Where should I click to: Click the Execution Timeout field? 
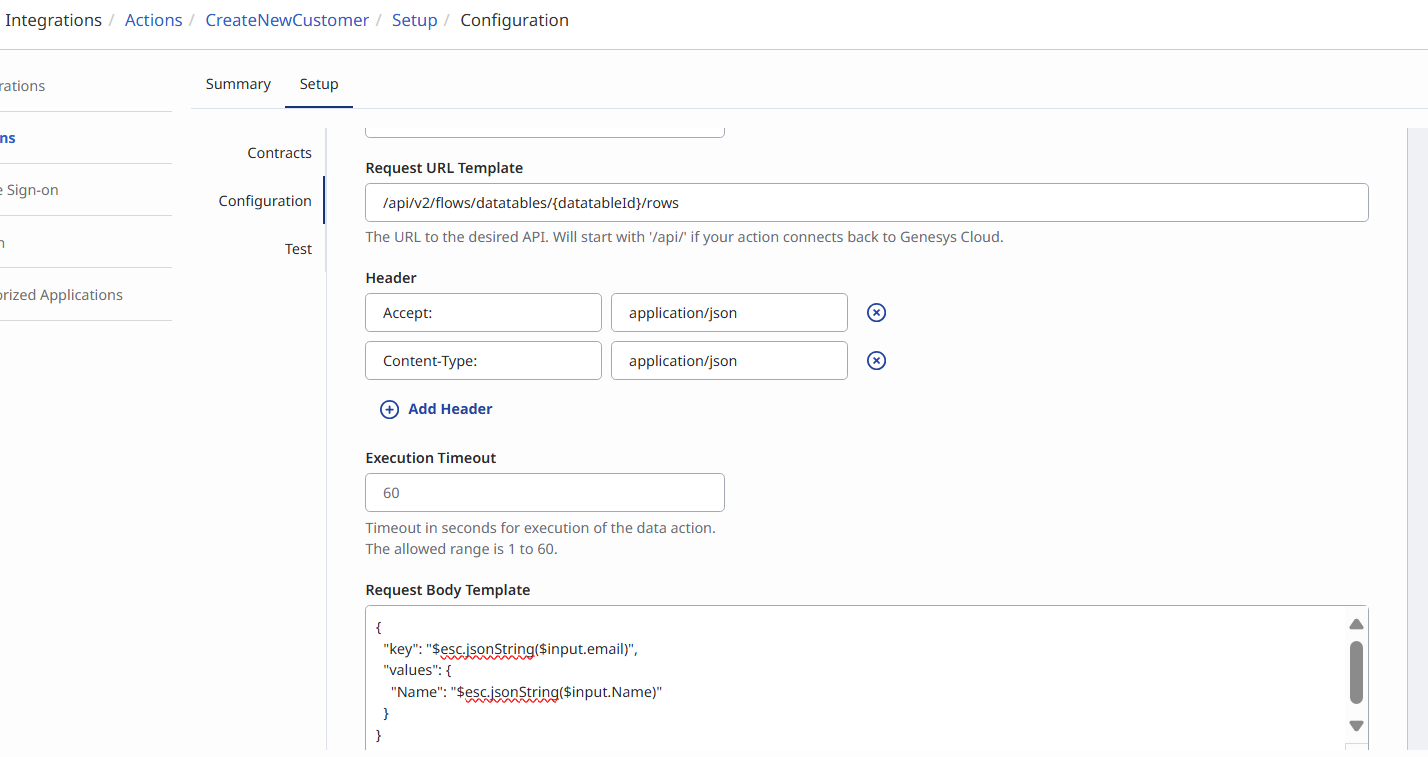(544, 493)
